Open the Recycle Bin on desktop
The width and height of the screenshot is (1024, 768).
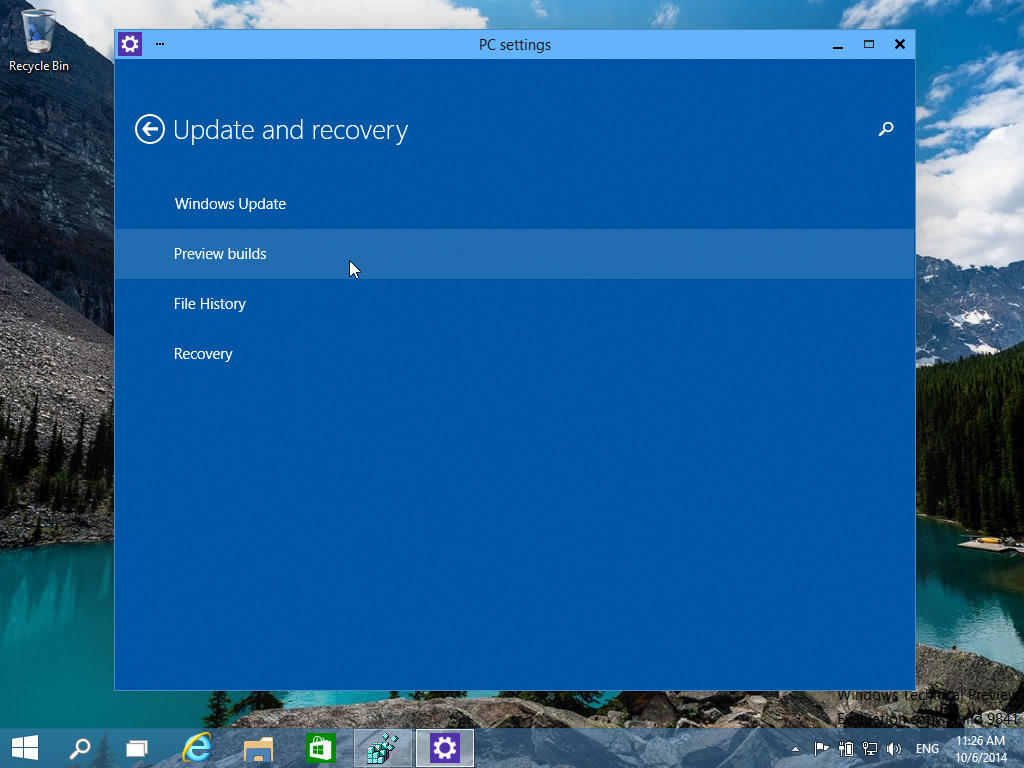pos(39,39)
